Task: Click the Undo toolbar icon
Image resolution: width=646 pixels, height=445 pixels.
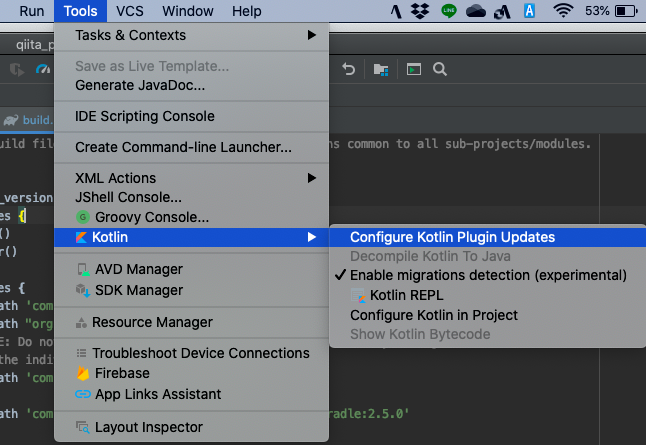Action: click(349, 69)
